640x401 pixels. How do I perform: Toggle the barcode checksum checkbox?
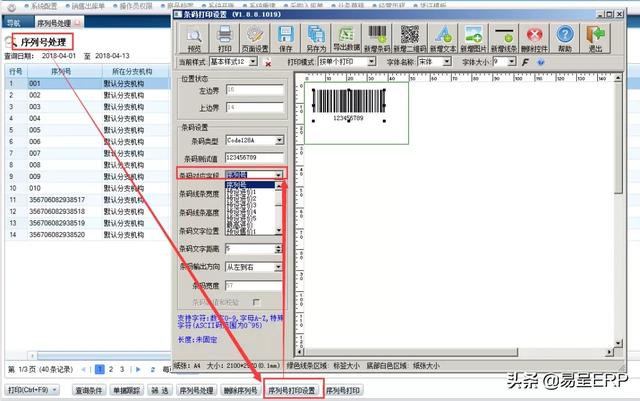pyautogui.click(x=257, y=302)
